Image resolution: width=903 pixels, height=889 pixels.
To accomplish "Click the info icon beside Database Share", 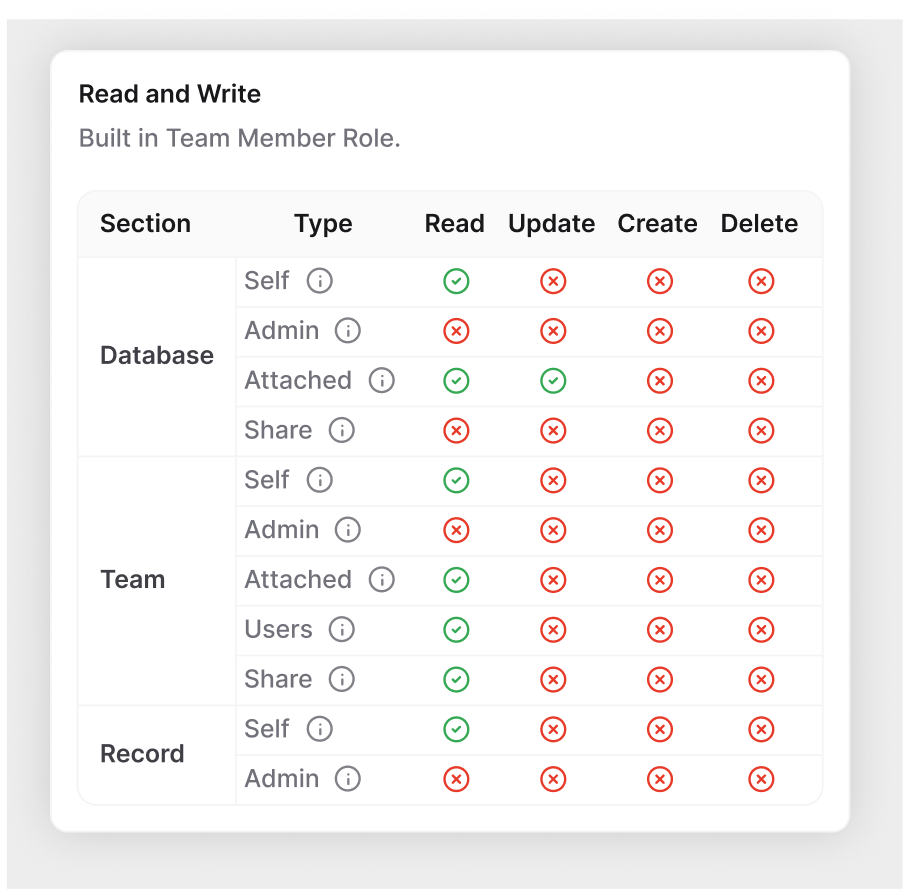I will tap(342, 430).
